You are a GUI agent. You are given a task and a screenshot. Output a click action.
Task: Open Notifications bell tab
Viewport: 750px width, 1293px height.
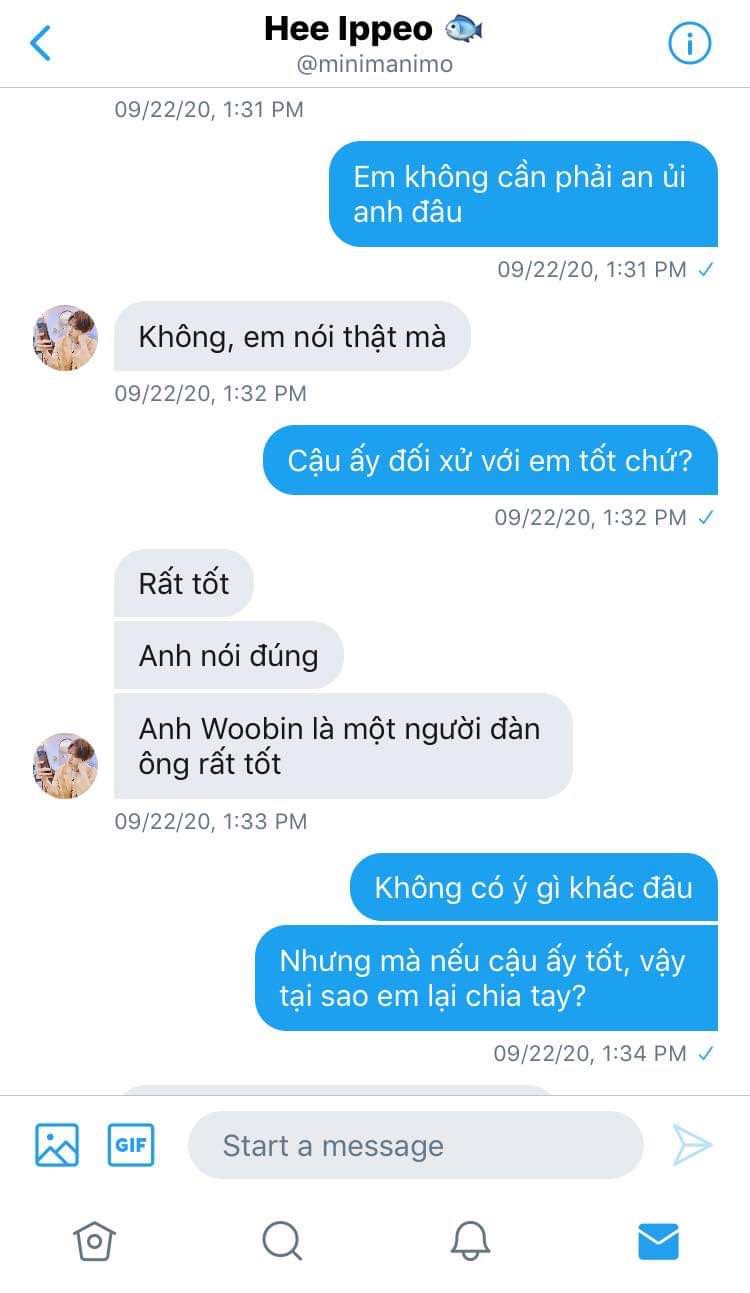tap(470, 1241)
